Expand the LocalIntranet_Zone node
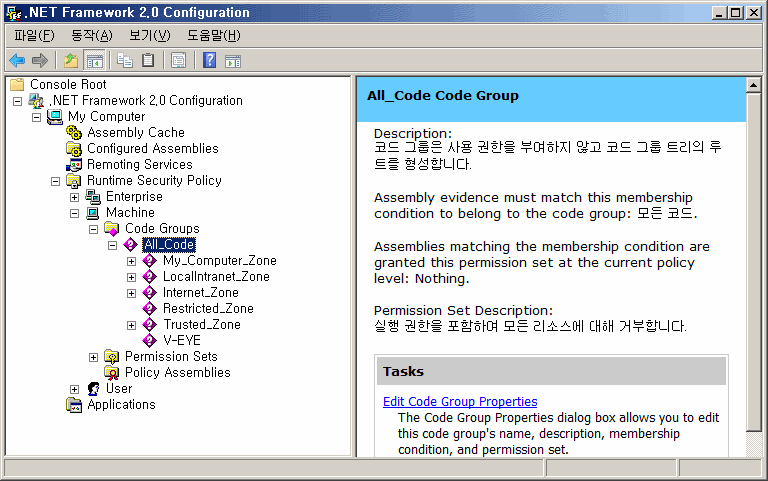The image size is (768, 481). point(131,278)
